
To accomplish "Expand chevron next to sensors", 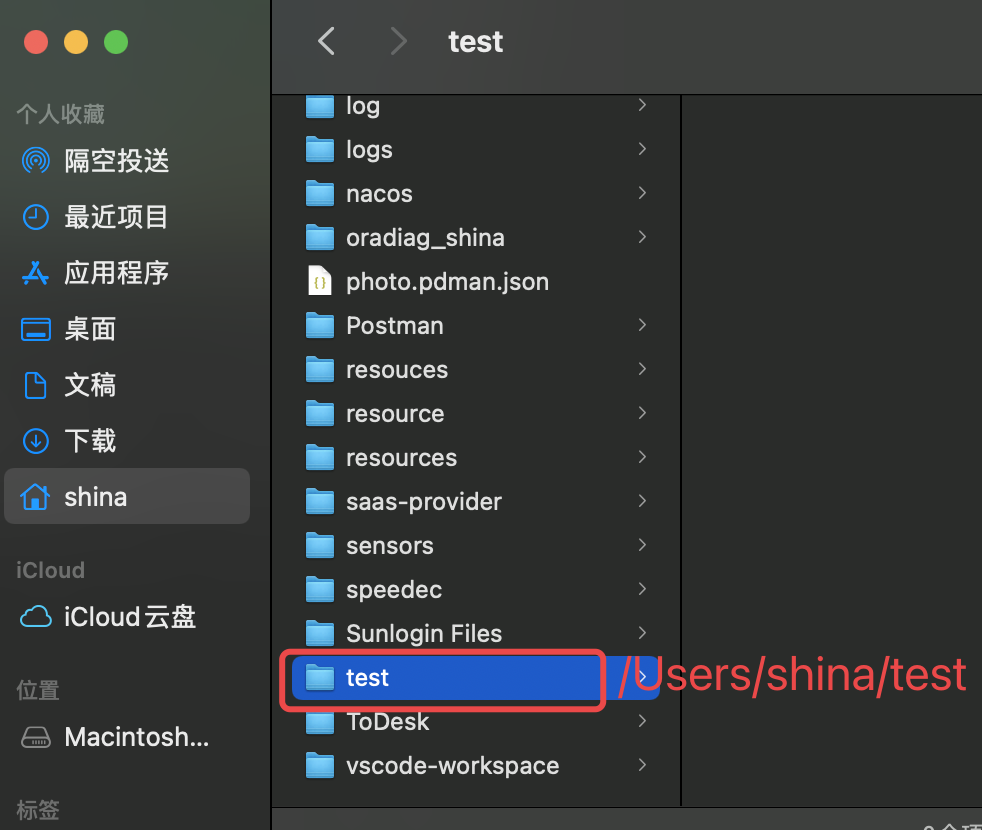I will coord(642,545).
